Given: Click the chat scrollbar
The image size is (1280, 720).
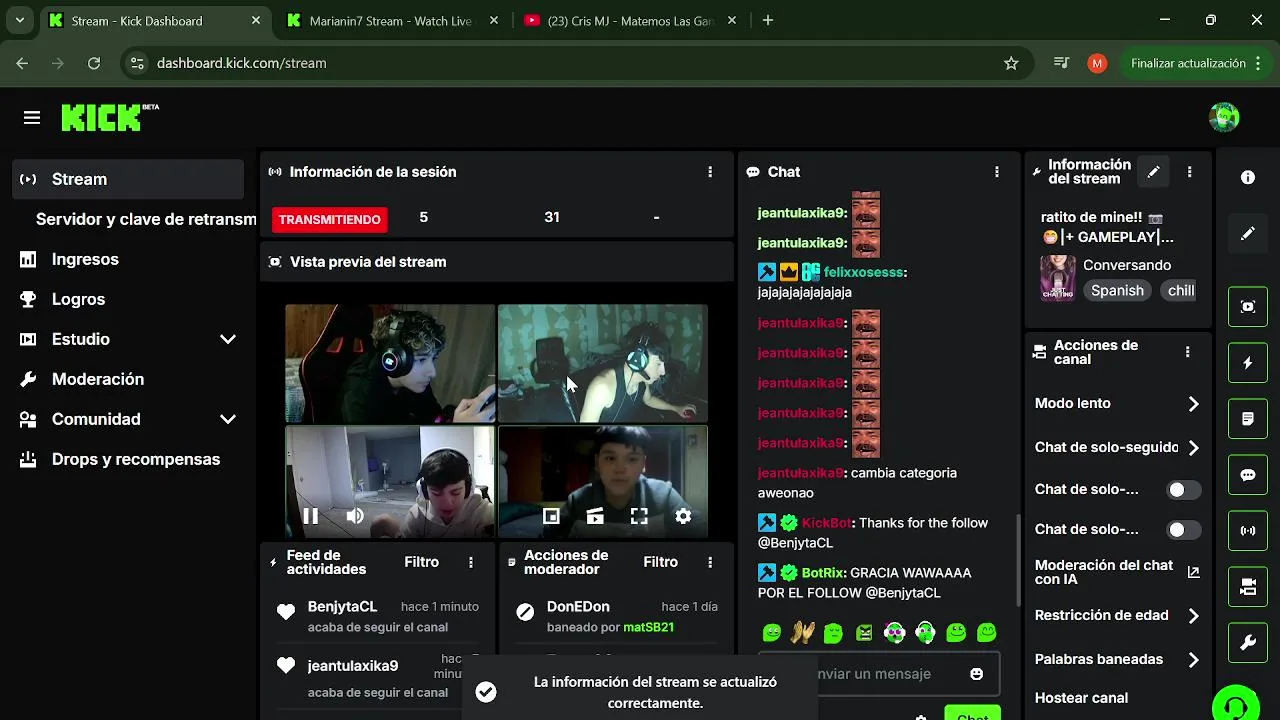Looking at the screenshot, I should [x=1018, y=560].
